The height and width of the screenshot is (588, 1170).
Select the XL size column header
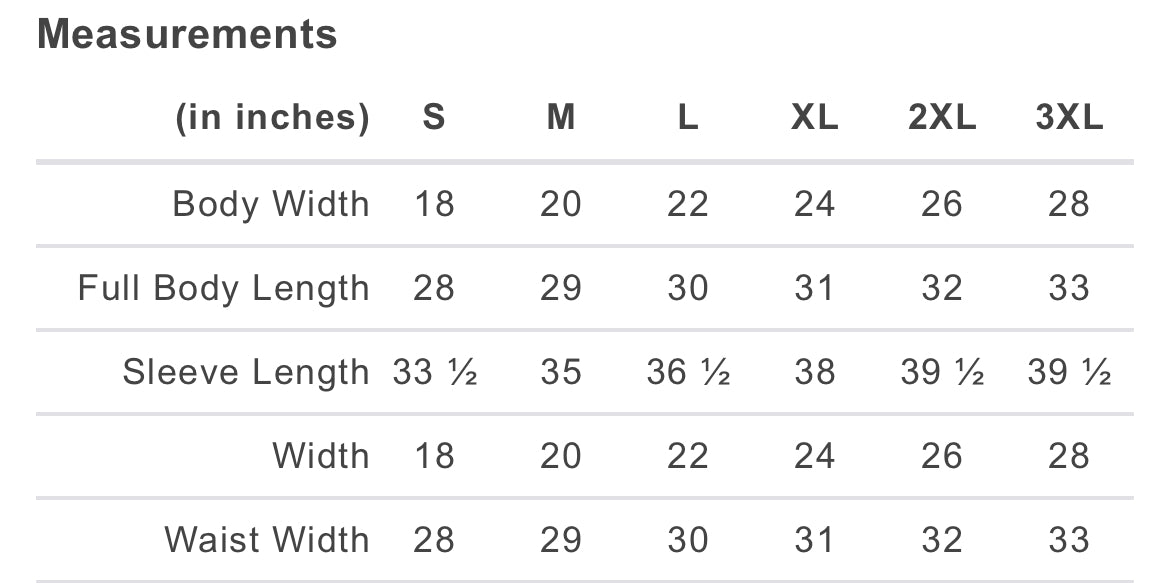coord(815,118)
